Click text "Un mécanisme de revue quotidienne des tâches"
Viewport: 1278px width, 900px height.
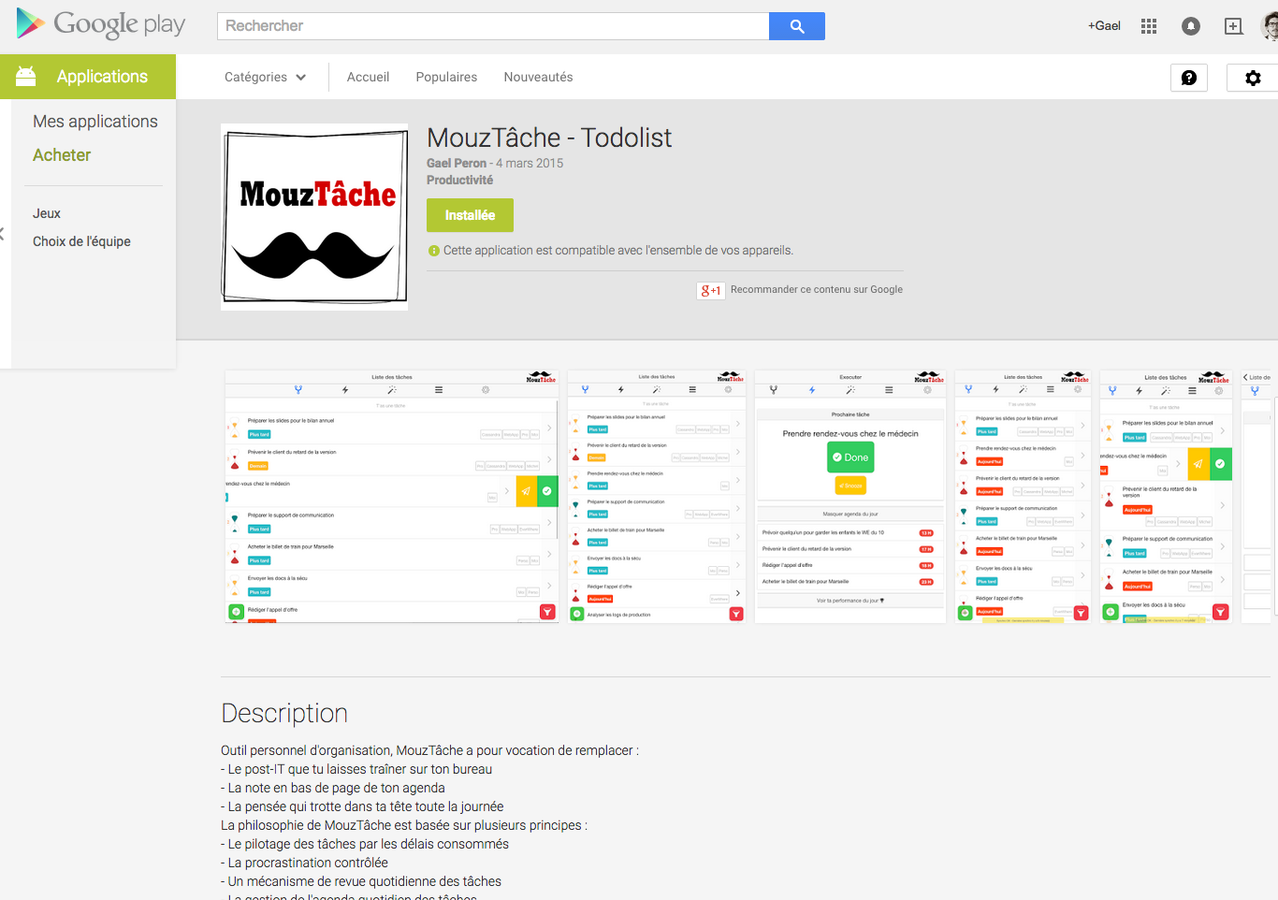click(365, 881)
